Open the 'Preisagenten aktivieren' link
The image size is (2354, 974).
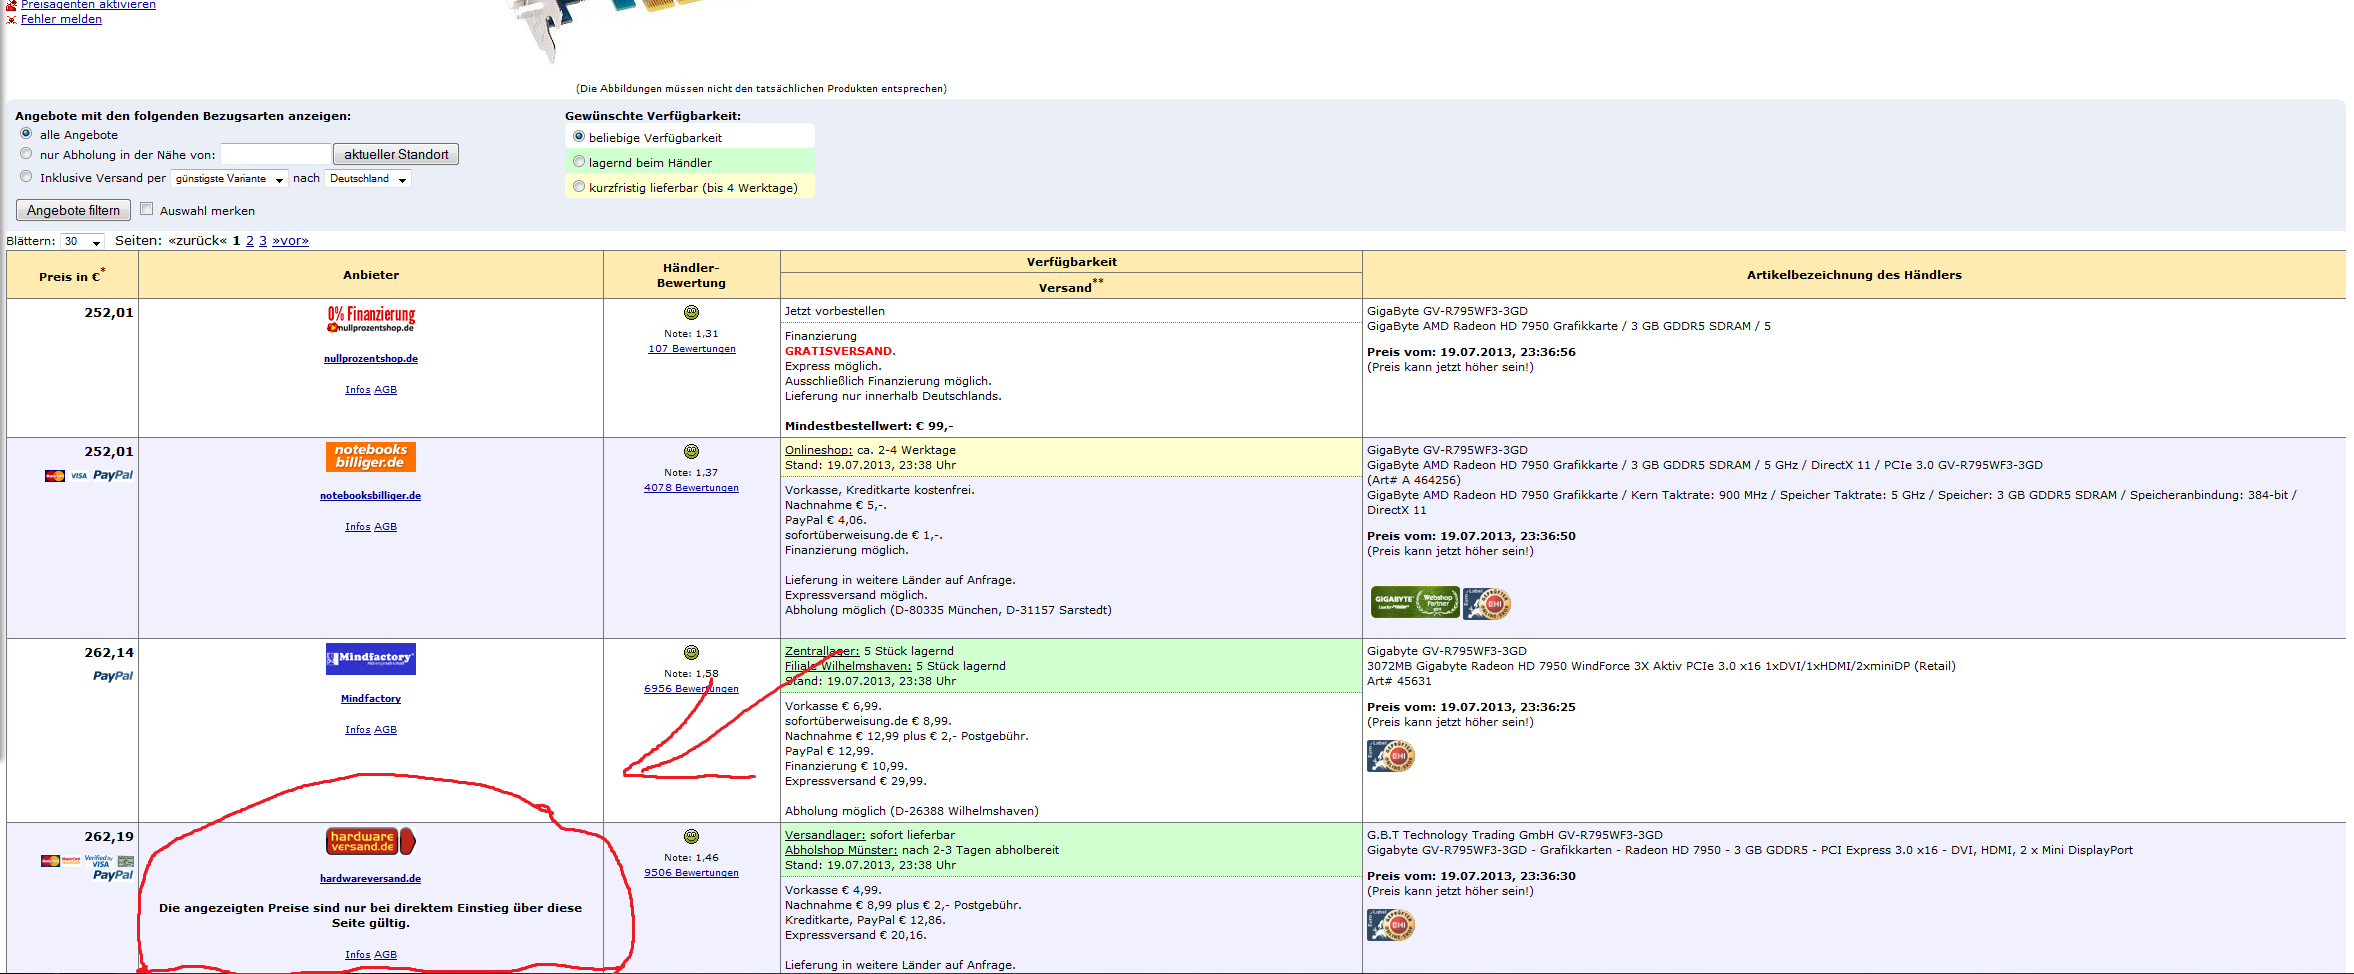pyautogui.click(x=88, y=5)
